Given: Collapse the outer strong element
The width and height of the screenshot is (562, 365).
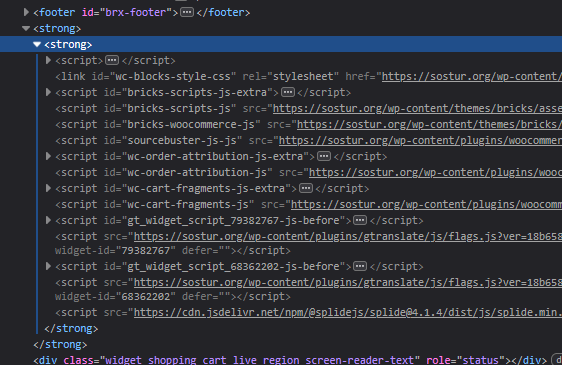Looking at the screenshot, I should (26, 28).
